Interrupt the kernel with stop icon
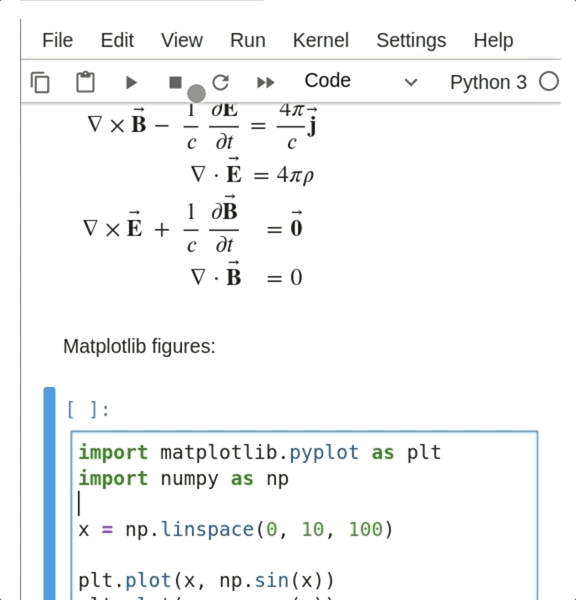The width and height of the screenshot is (576, 600). coord(175,82)
